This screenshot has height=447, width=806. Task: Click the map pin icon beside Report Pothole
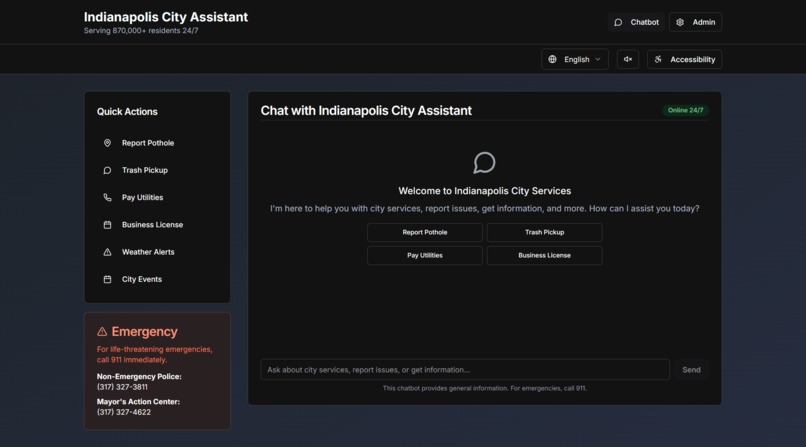107,143
